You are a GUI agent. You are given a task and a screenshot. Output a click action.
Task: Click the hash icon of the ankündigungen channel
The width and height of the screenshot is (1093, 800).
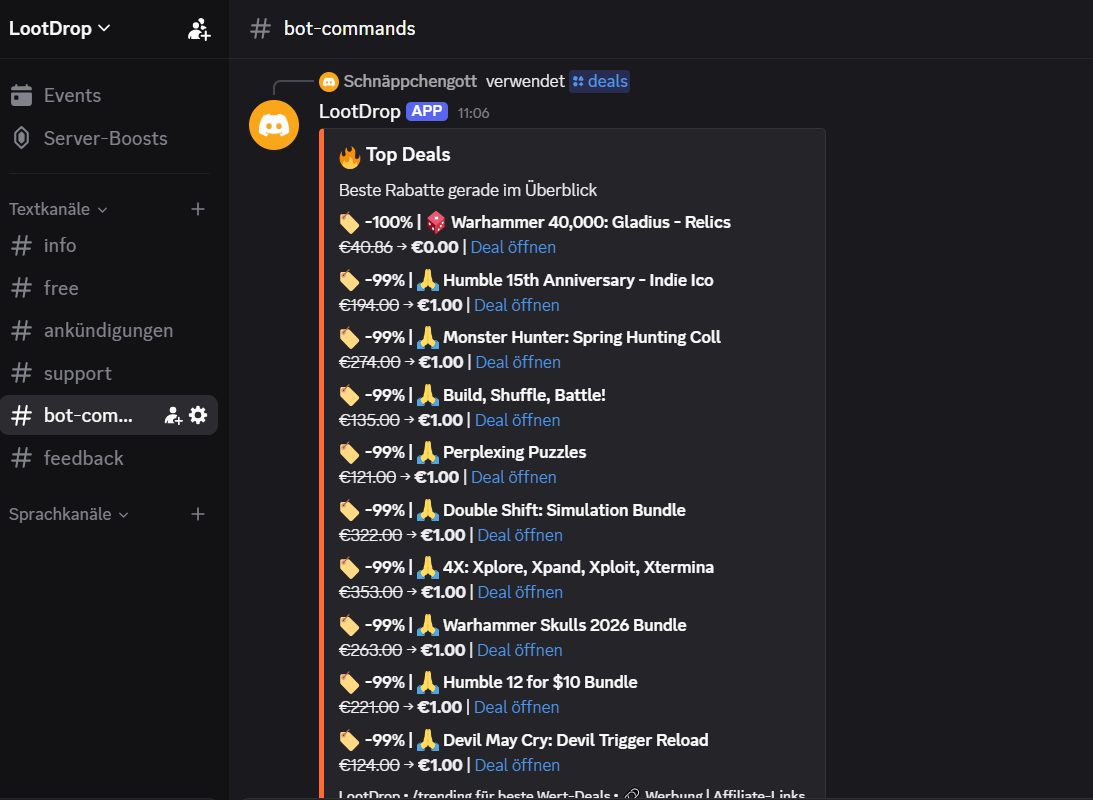click(x=22, y=330)
